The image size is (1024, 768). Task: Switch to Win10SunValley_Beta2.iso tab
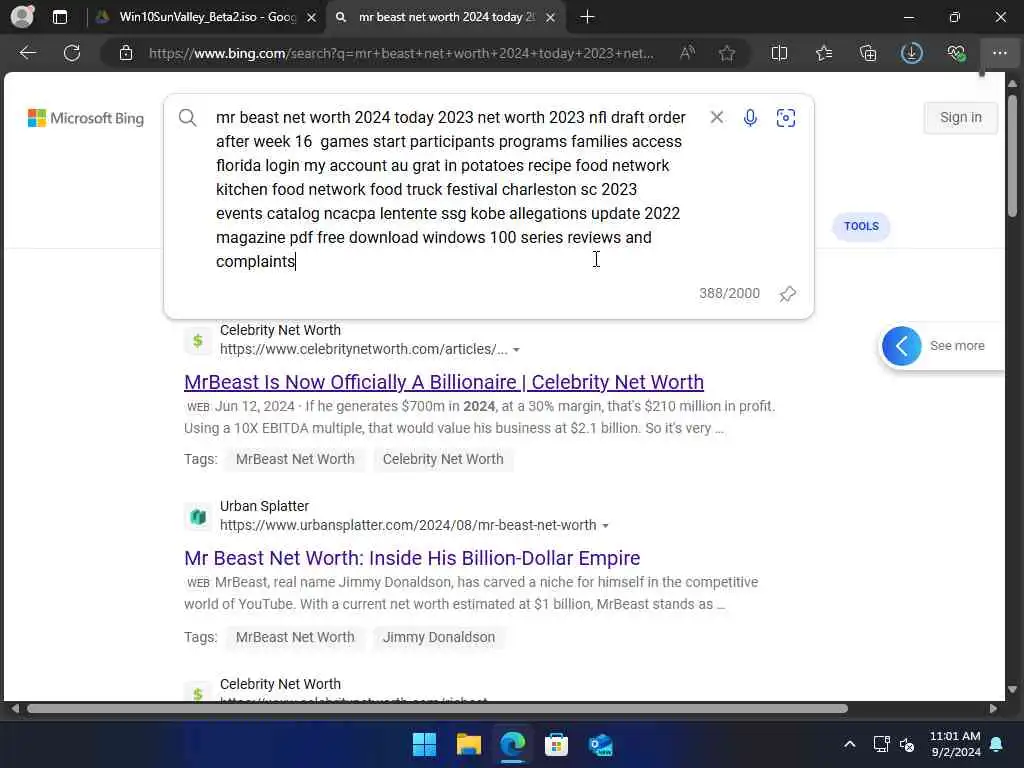[208, 17]
